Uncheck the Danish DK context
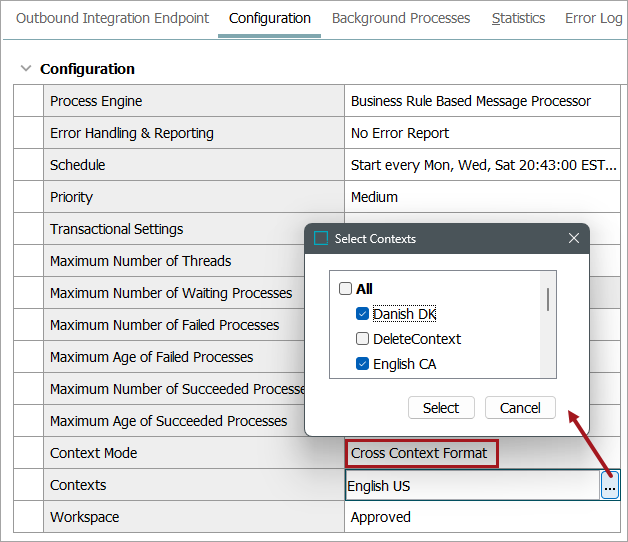 [x=362, y=314]
